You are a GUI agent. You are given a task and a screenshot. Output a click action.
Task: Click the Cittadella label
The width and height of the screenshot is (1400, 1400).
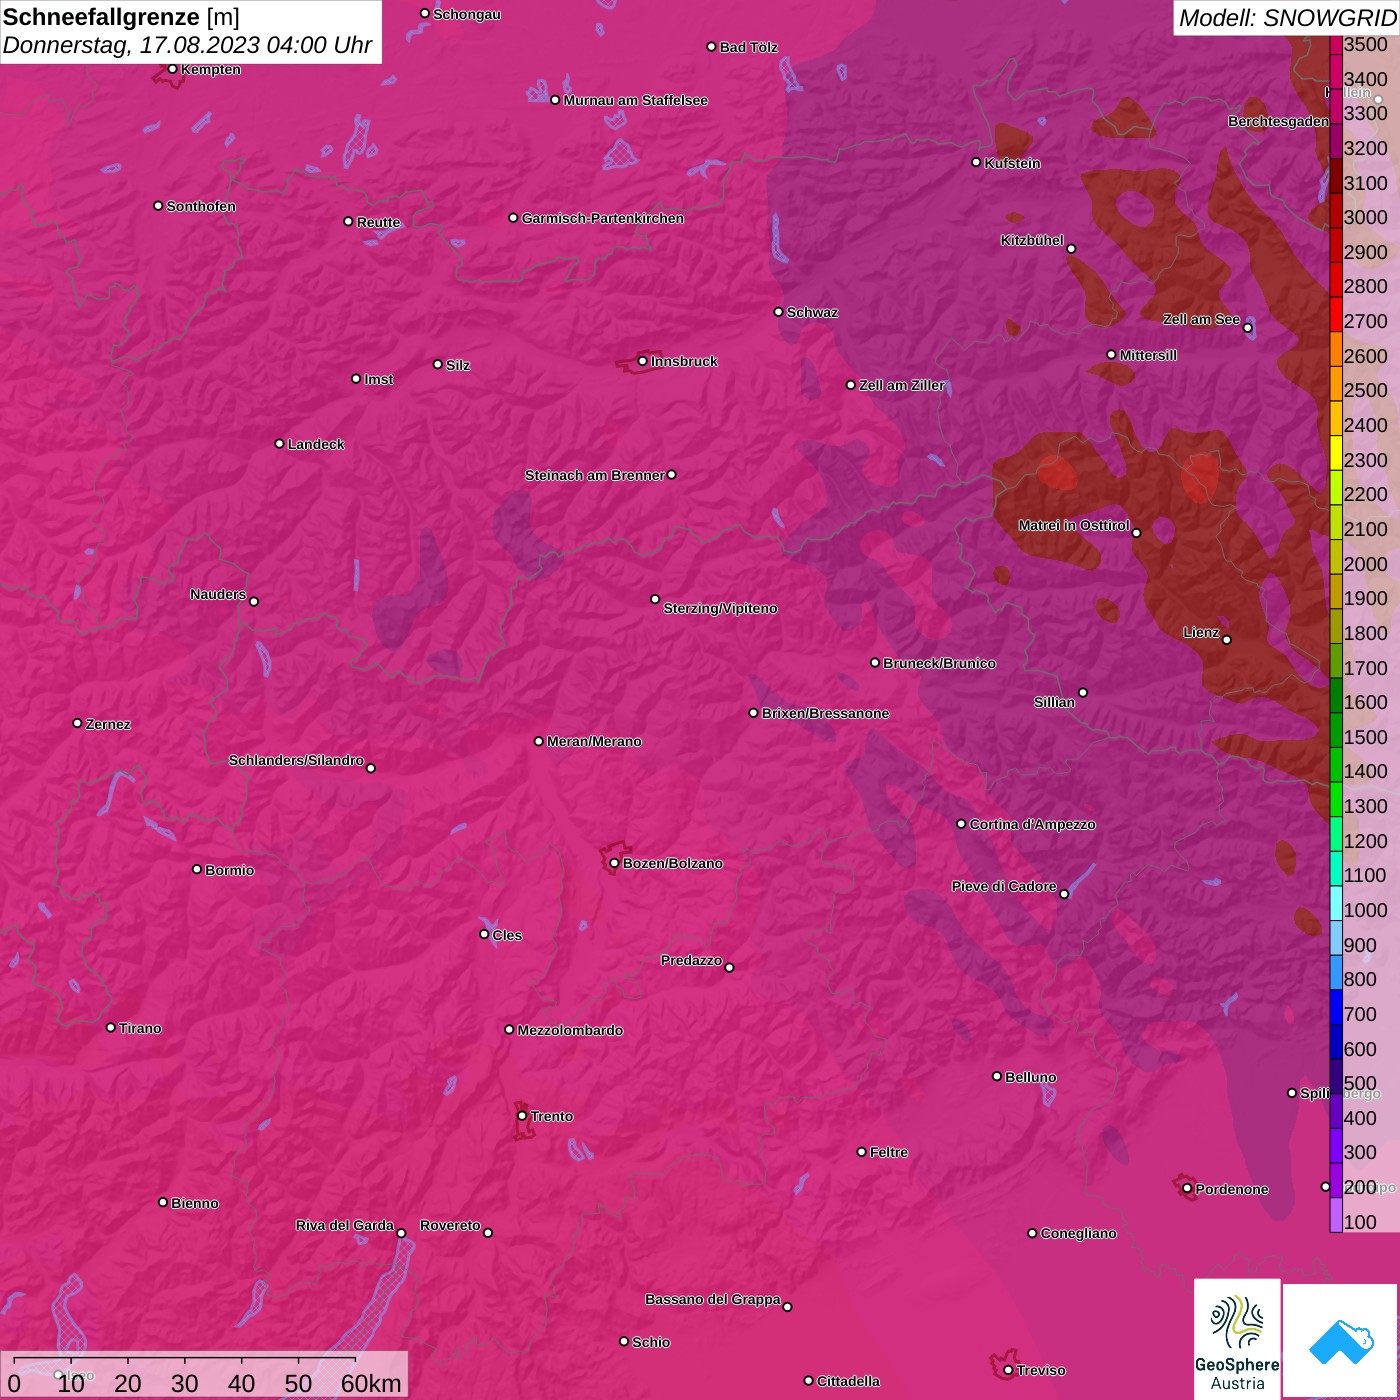click(x=848, y=1381)
